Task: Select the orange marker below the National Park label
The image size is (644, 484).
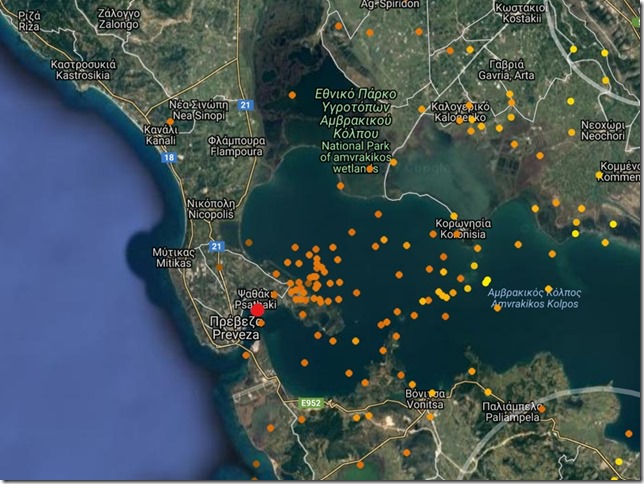Action: tap(371, 169)
